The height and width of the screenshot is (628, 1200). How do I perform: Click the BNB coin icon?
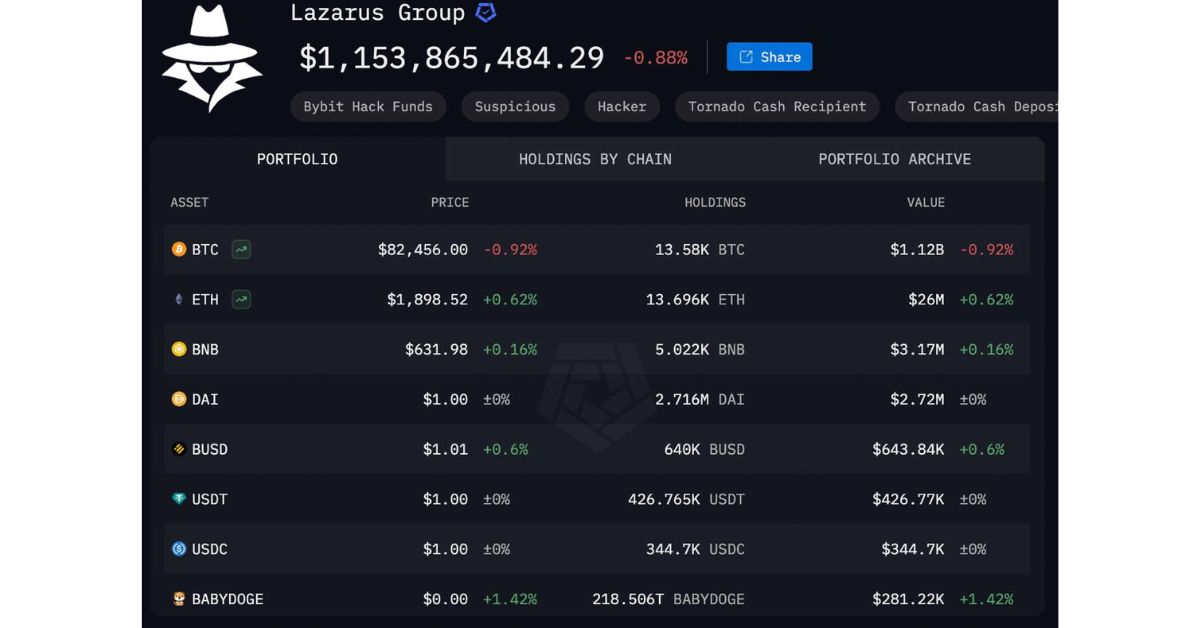(179, 349)
